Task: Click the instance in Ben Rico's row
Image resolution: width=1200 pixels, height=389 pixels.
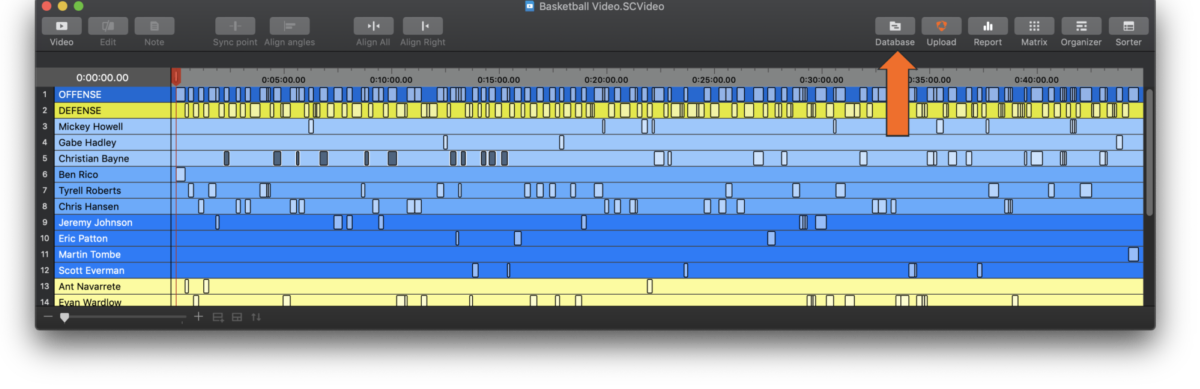Action: click(181, 175)
